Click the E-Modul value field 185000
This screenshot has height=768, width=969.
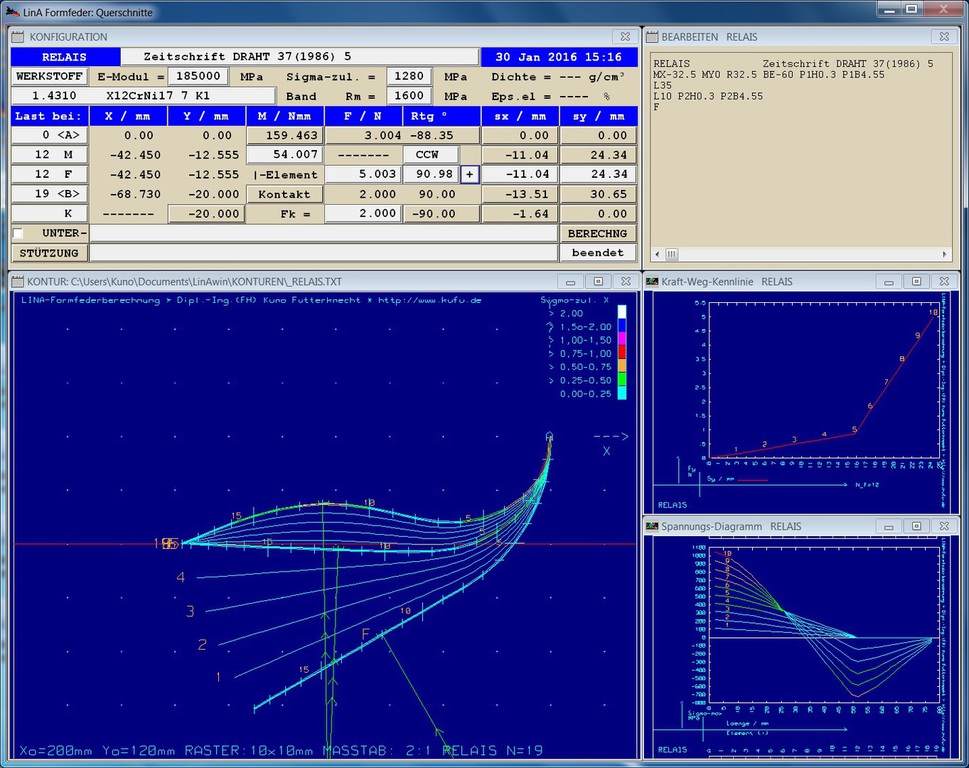pos(199,77)
